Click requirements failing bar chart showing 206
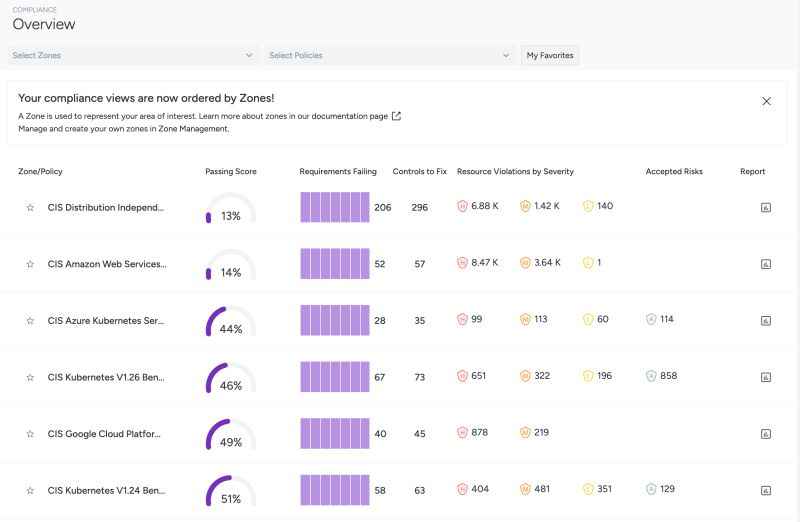The width and height of the screenshot is (800, 522). (335, 207)
